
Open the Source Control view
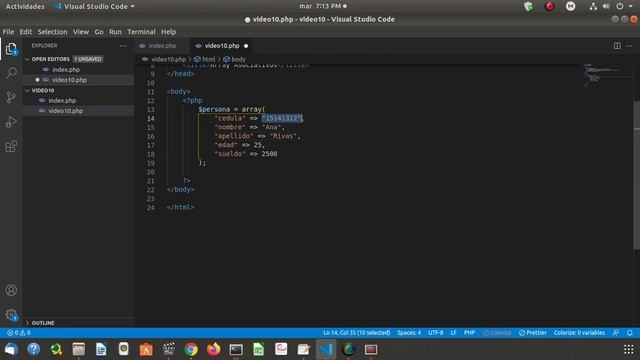(11, 97)
